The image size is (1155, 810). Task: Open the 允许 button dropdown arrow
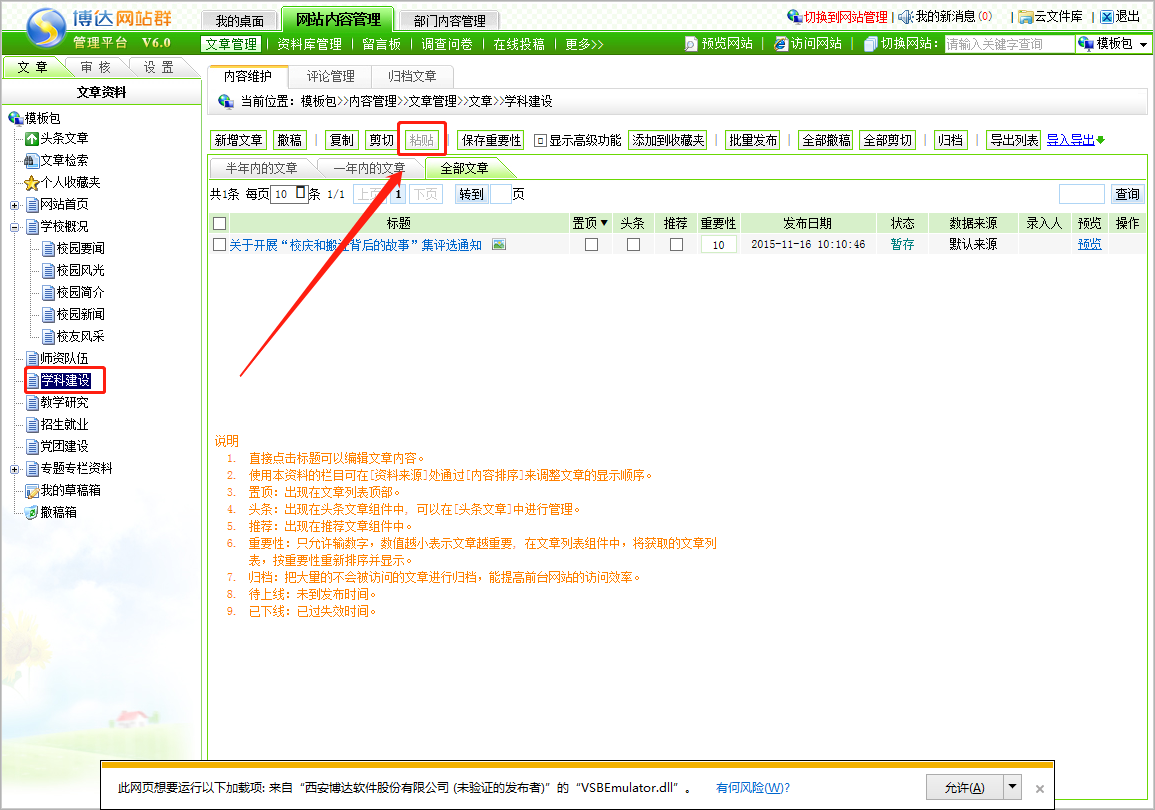pos(1013,787)
